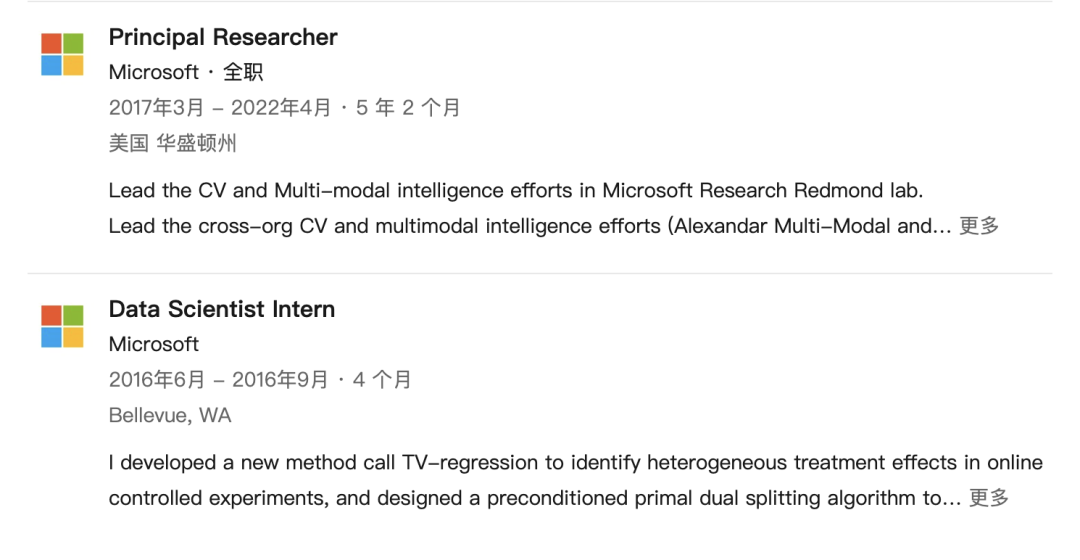This screenshot has height=560, width=1080.
Task: Click the 2016年6月 – 2016年9月 date range
Action: point(218,380)
